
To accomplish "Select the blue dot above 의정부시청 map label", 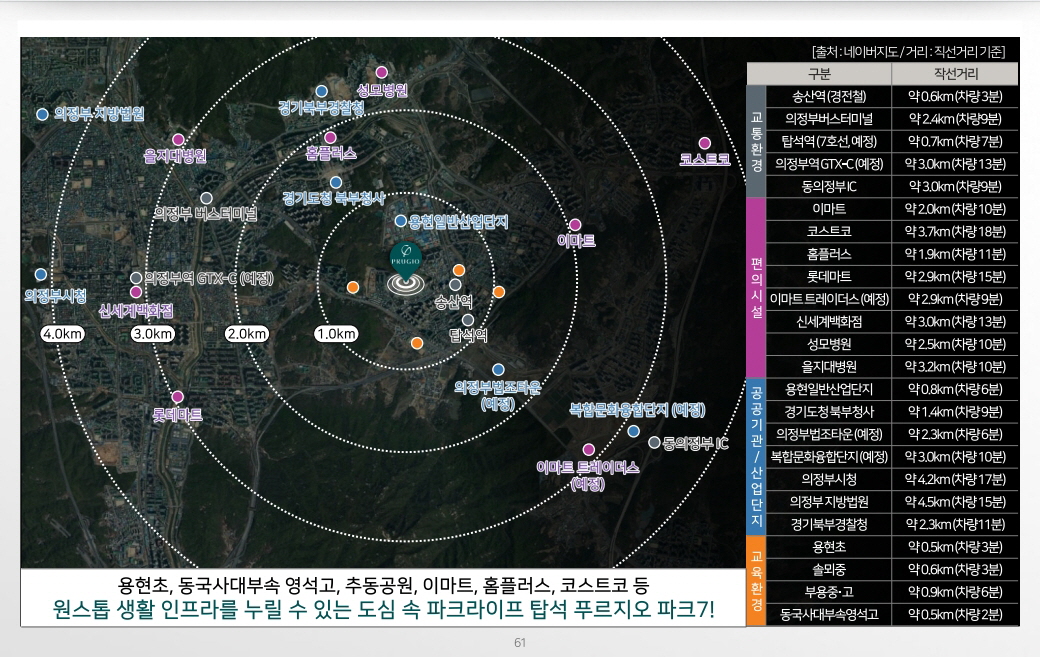I will click(41, 274).
